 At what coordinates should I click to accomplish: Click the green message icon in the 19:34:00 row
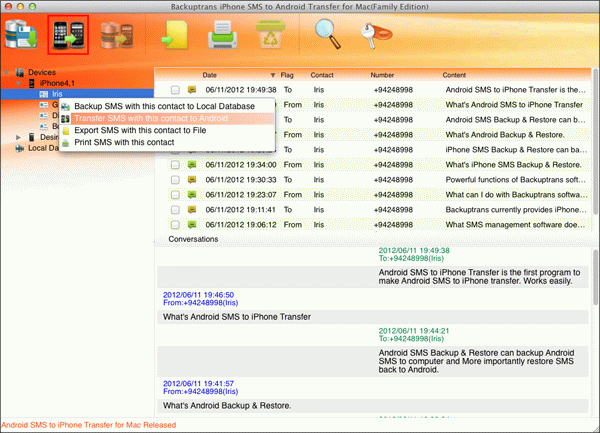pyautogui.click(x=192, y=165)
